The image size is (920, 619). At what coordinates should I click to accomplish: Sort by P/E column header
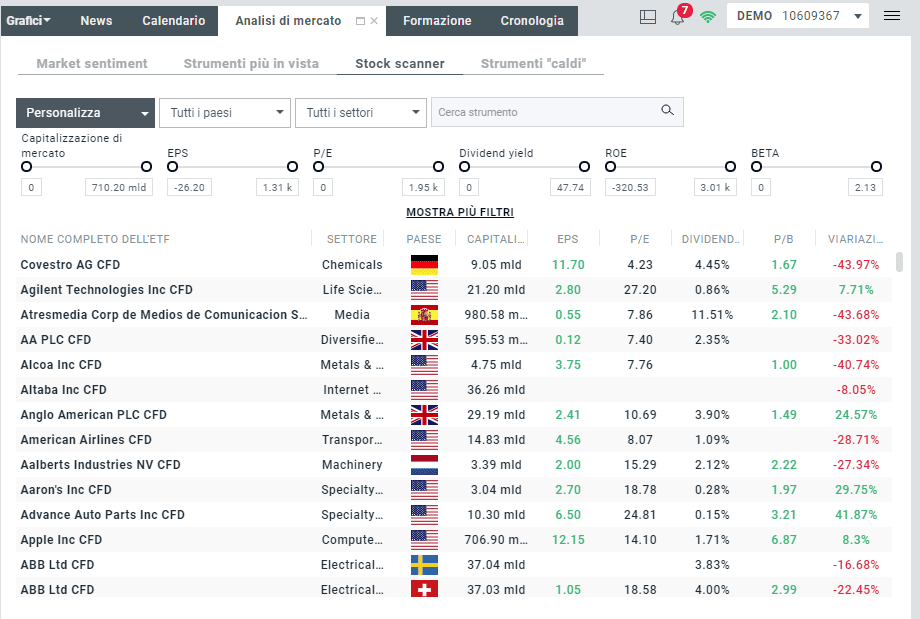(640, 239)
